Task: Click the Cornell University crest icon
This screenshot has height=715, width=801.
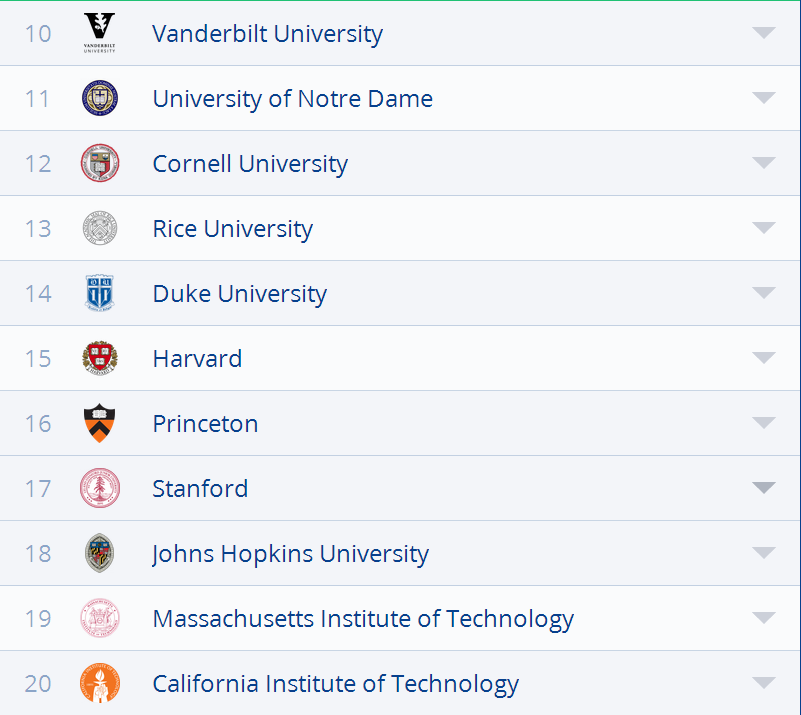Action: (100, 163)
